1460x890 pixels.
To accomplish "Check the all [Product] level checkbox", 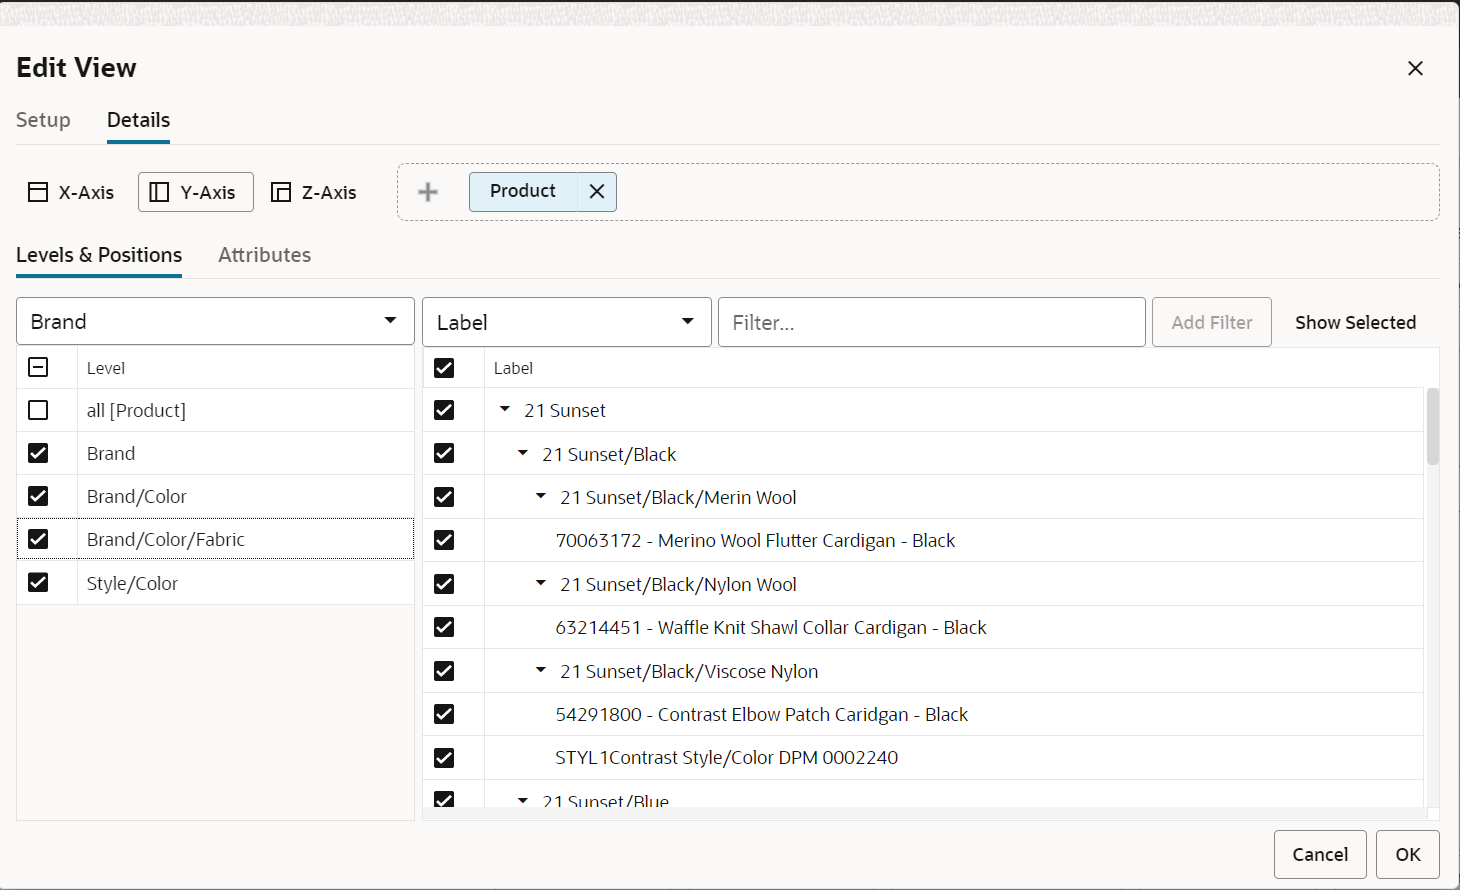I will 38,410.
